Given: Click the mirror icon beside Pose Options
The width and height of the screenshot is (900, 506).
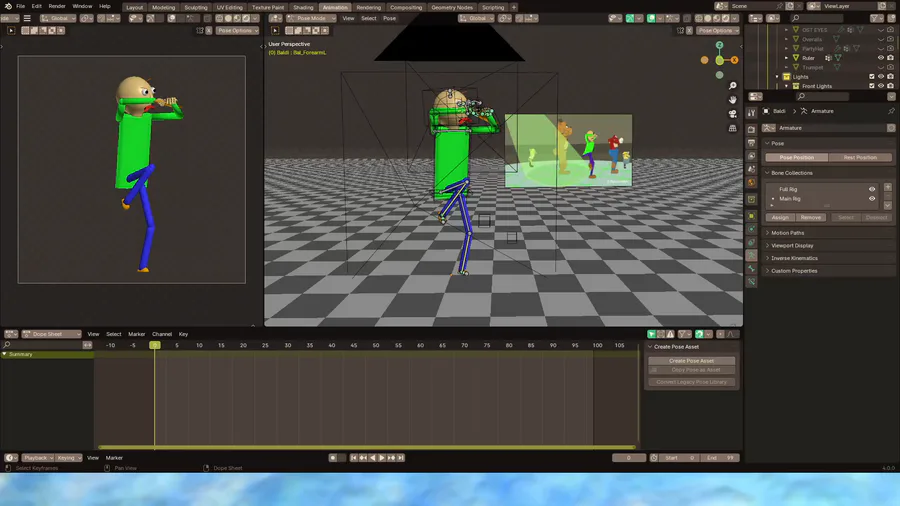Looking at the screenshot, I should [680, 30].
